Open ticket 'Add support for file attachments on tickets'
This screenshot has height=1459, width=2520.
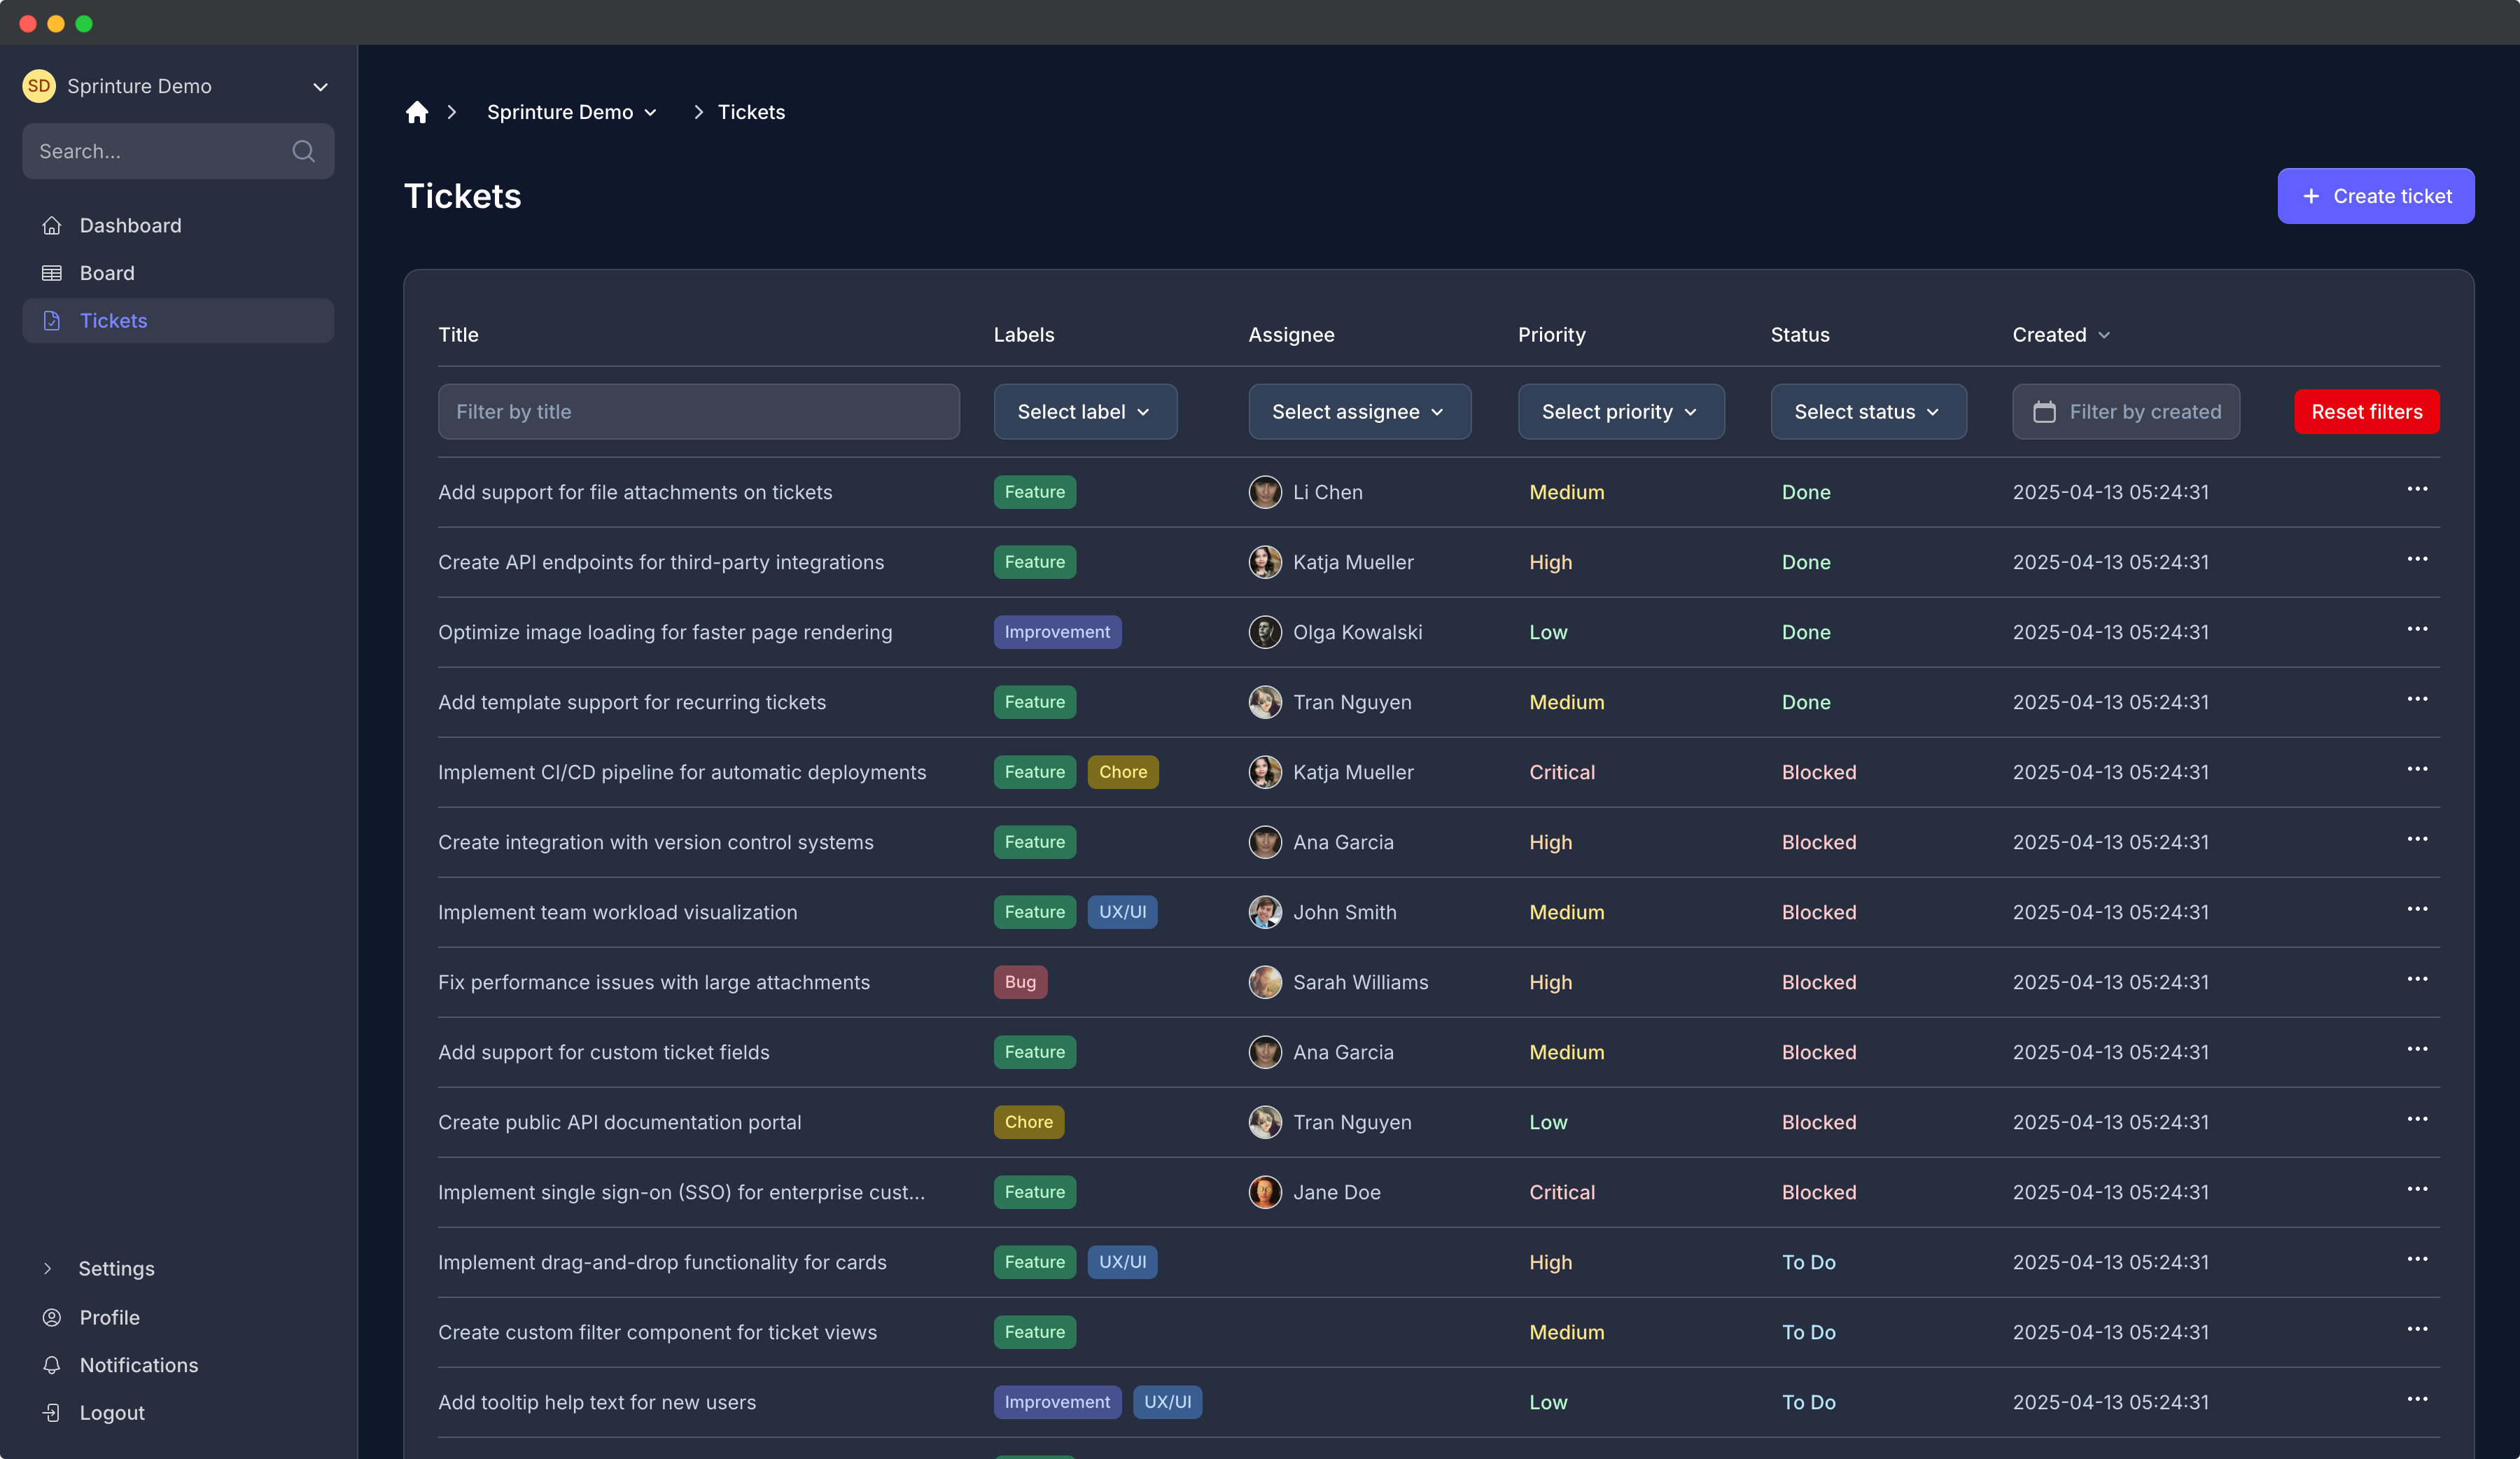tap(635, 492)
